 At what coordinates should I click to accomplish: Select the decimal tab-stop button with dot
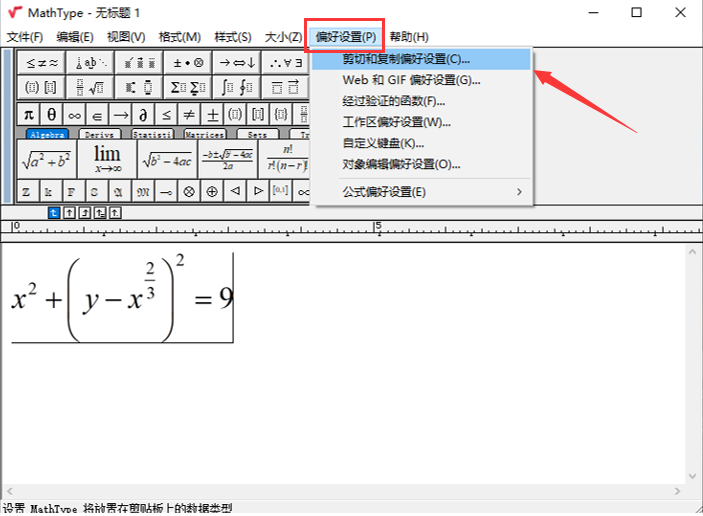click(115, 213)
